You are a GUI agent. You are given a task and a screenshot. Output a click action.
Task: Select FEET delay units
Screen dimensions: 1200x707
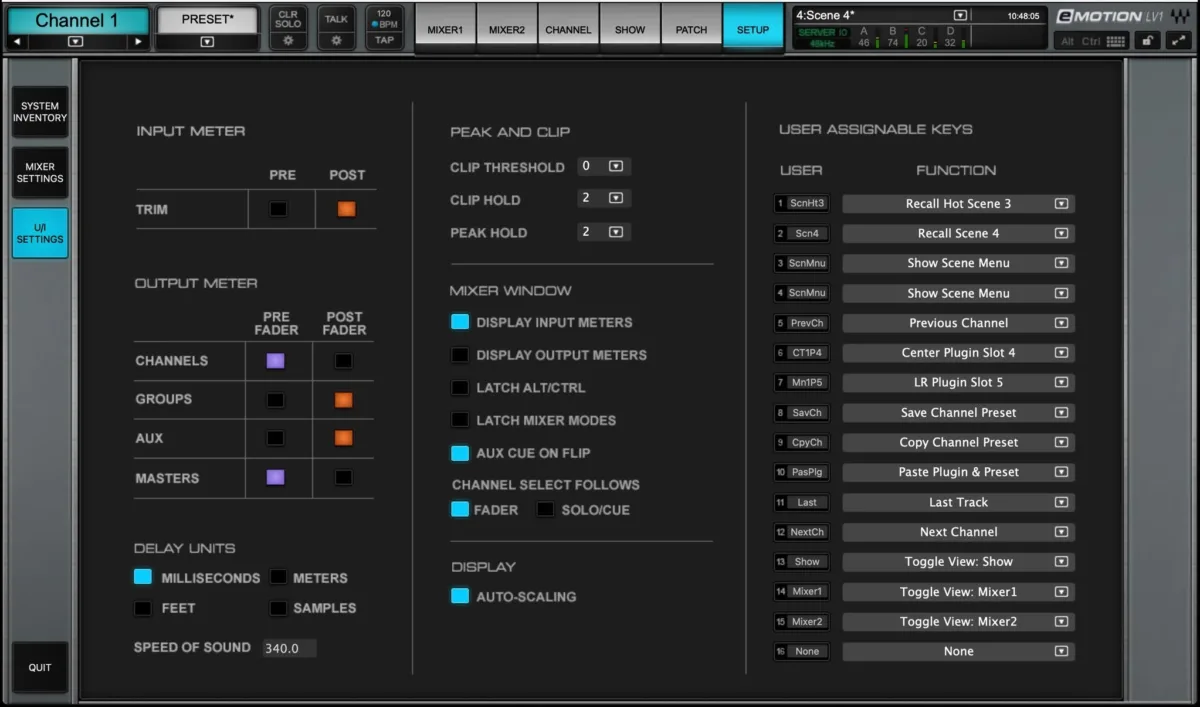(x=143, y=607)
